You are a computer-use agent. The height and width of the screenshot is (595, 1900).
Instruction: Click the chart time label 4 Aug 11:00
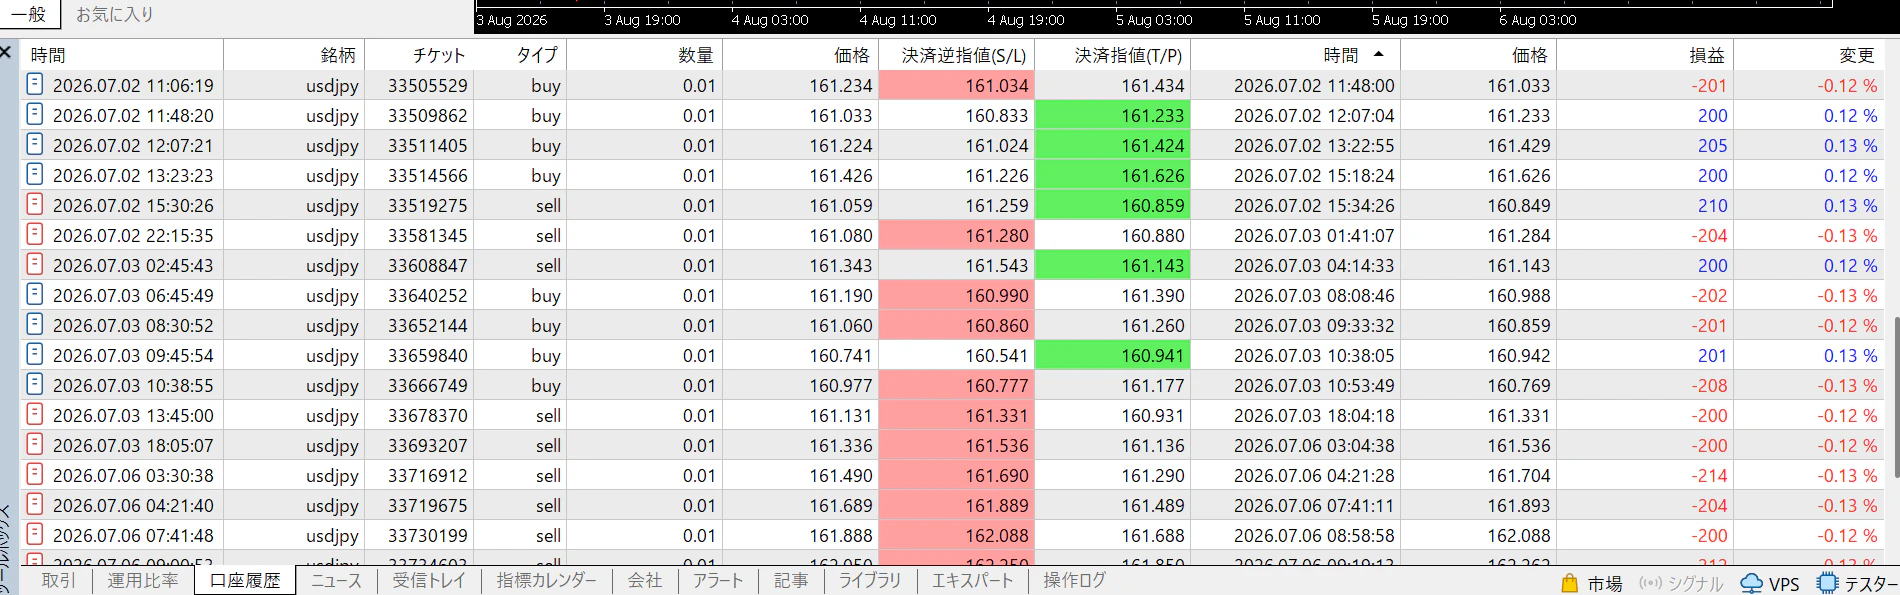tap(898, 20)
